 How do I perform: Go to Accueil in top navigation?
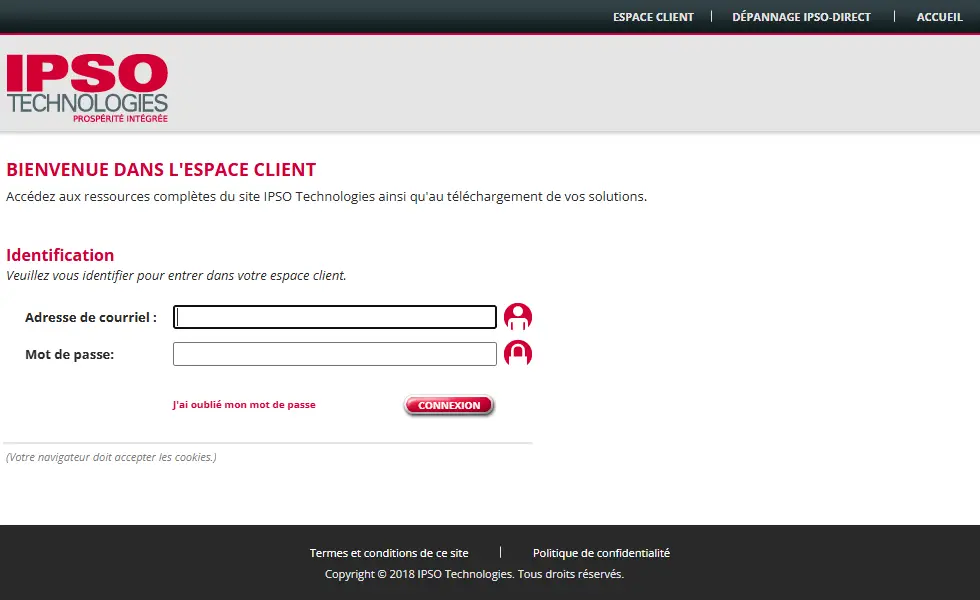tap(939, 17)
